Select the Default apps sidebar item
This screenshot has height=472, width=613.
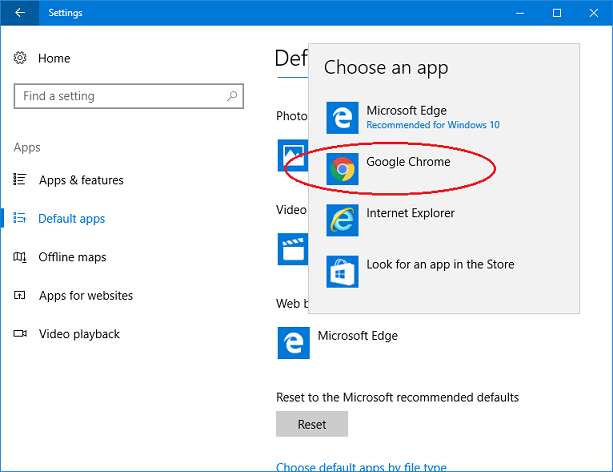tap(71, 219)
